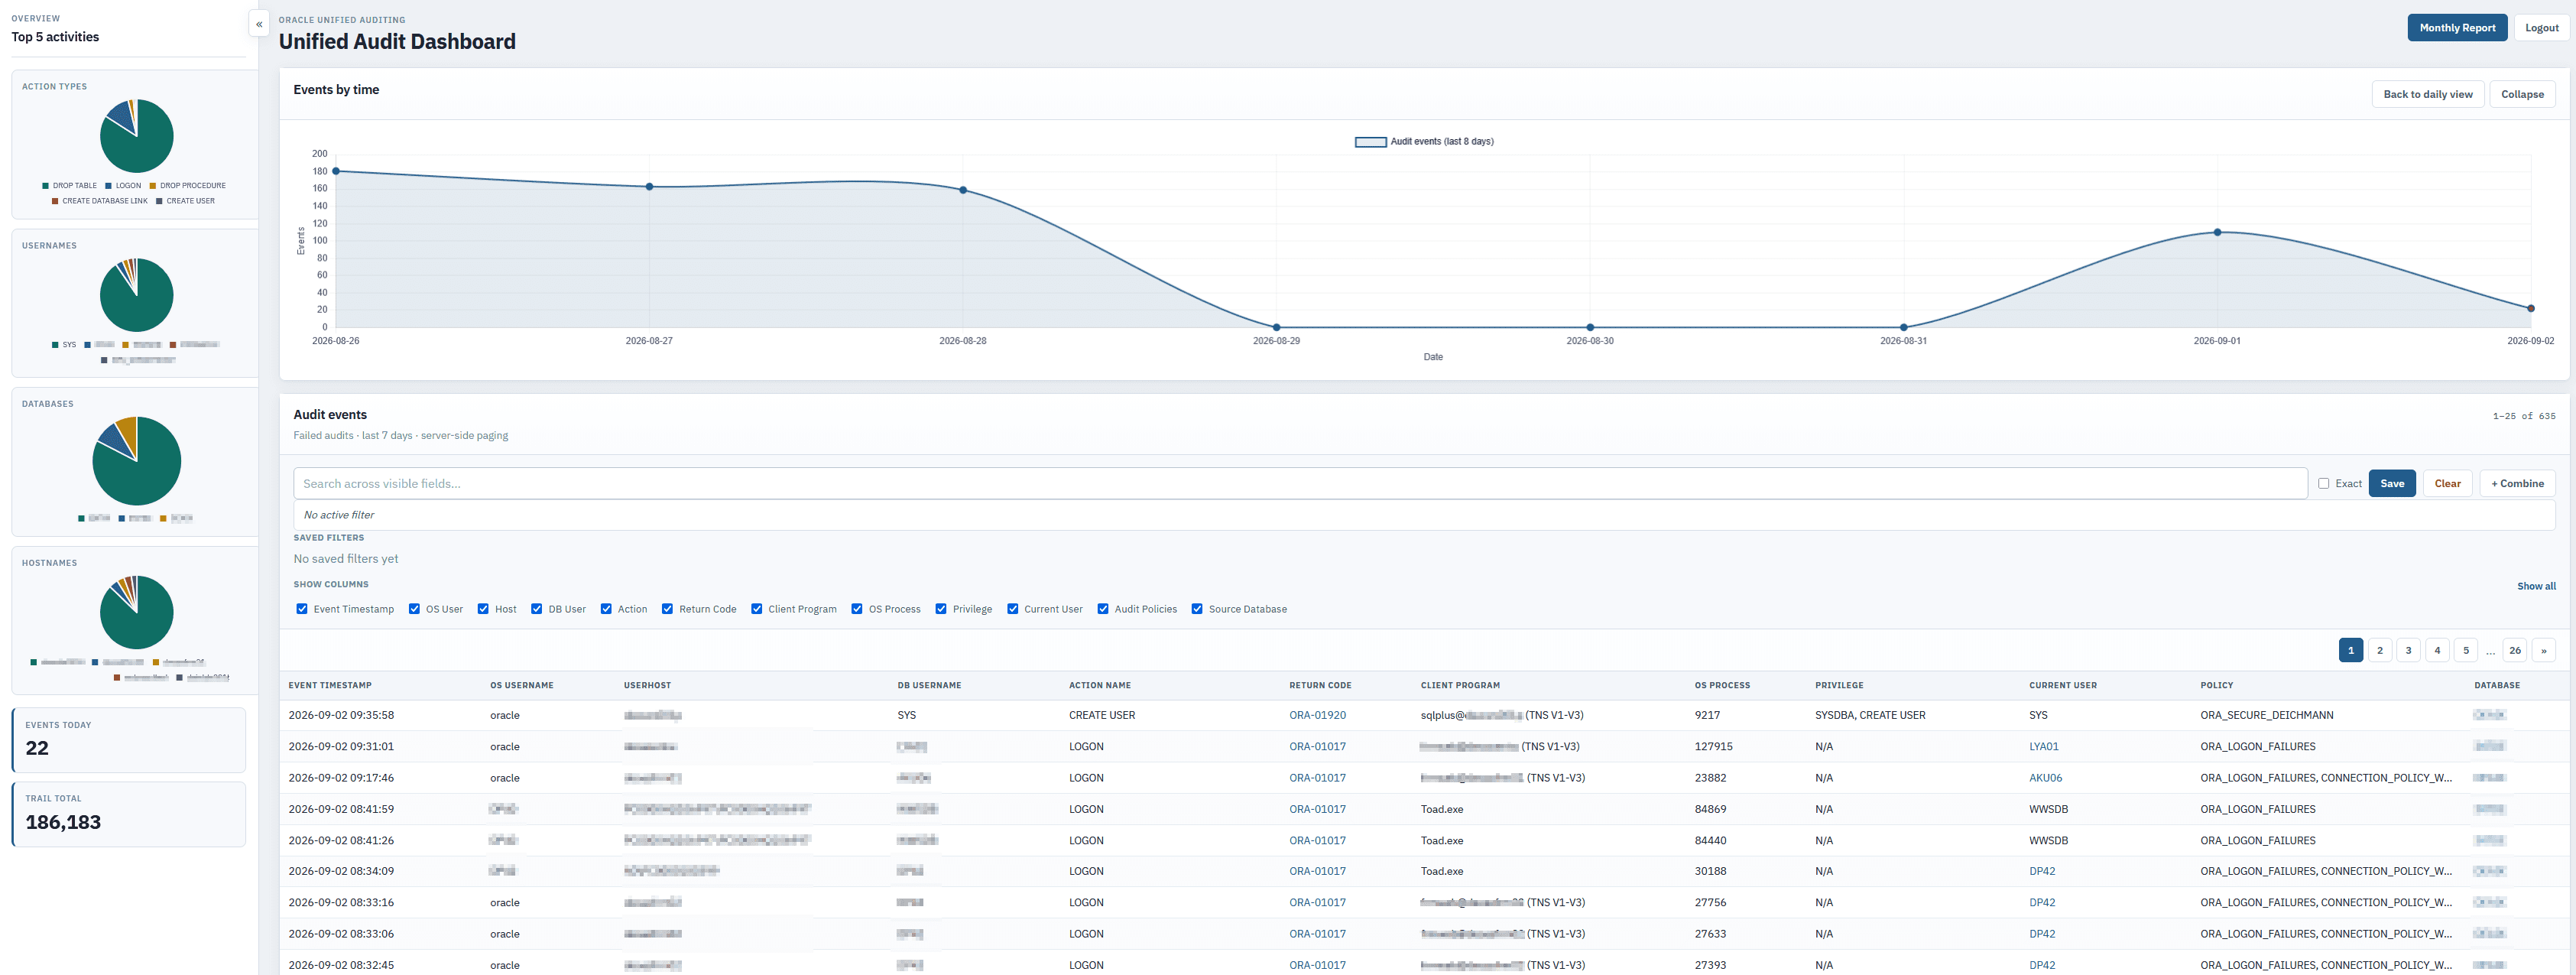
Task: Click the 2026-08-26 data point on chart
Action: tap(335, 171)
